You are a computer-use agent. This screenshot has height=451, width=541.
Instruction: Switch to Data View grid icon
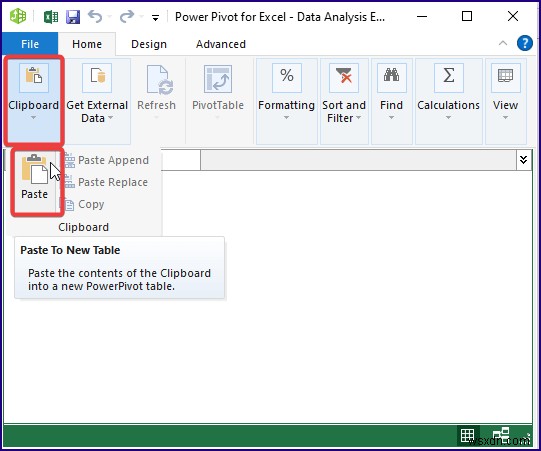click(468, 436)
